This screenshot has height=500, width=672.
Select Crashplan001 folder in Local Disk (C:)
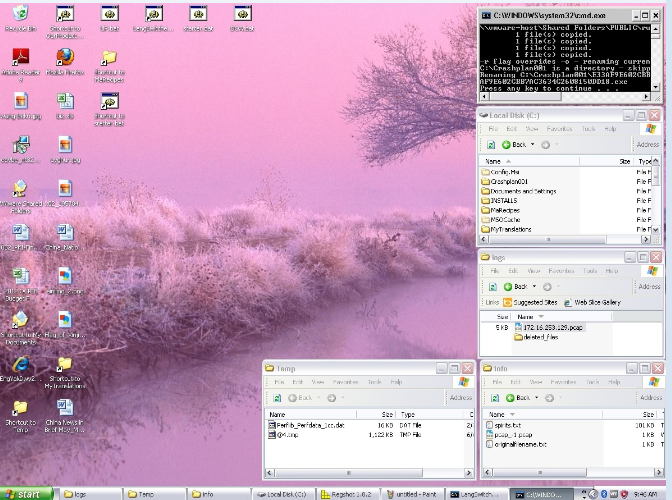coord(504,182)
